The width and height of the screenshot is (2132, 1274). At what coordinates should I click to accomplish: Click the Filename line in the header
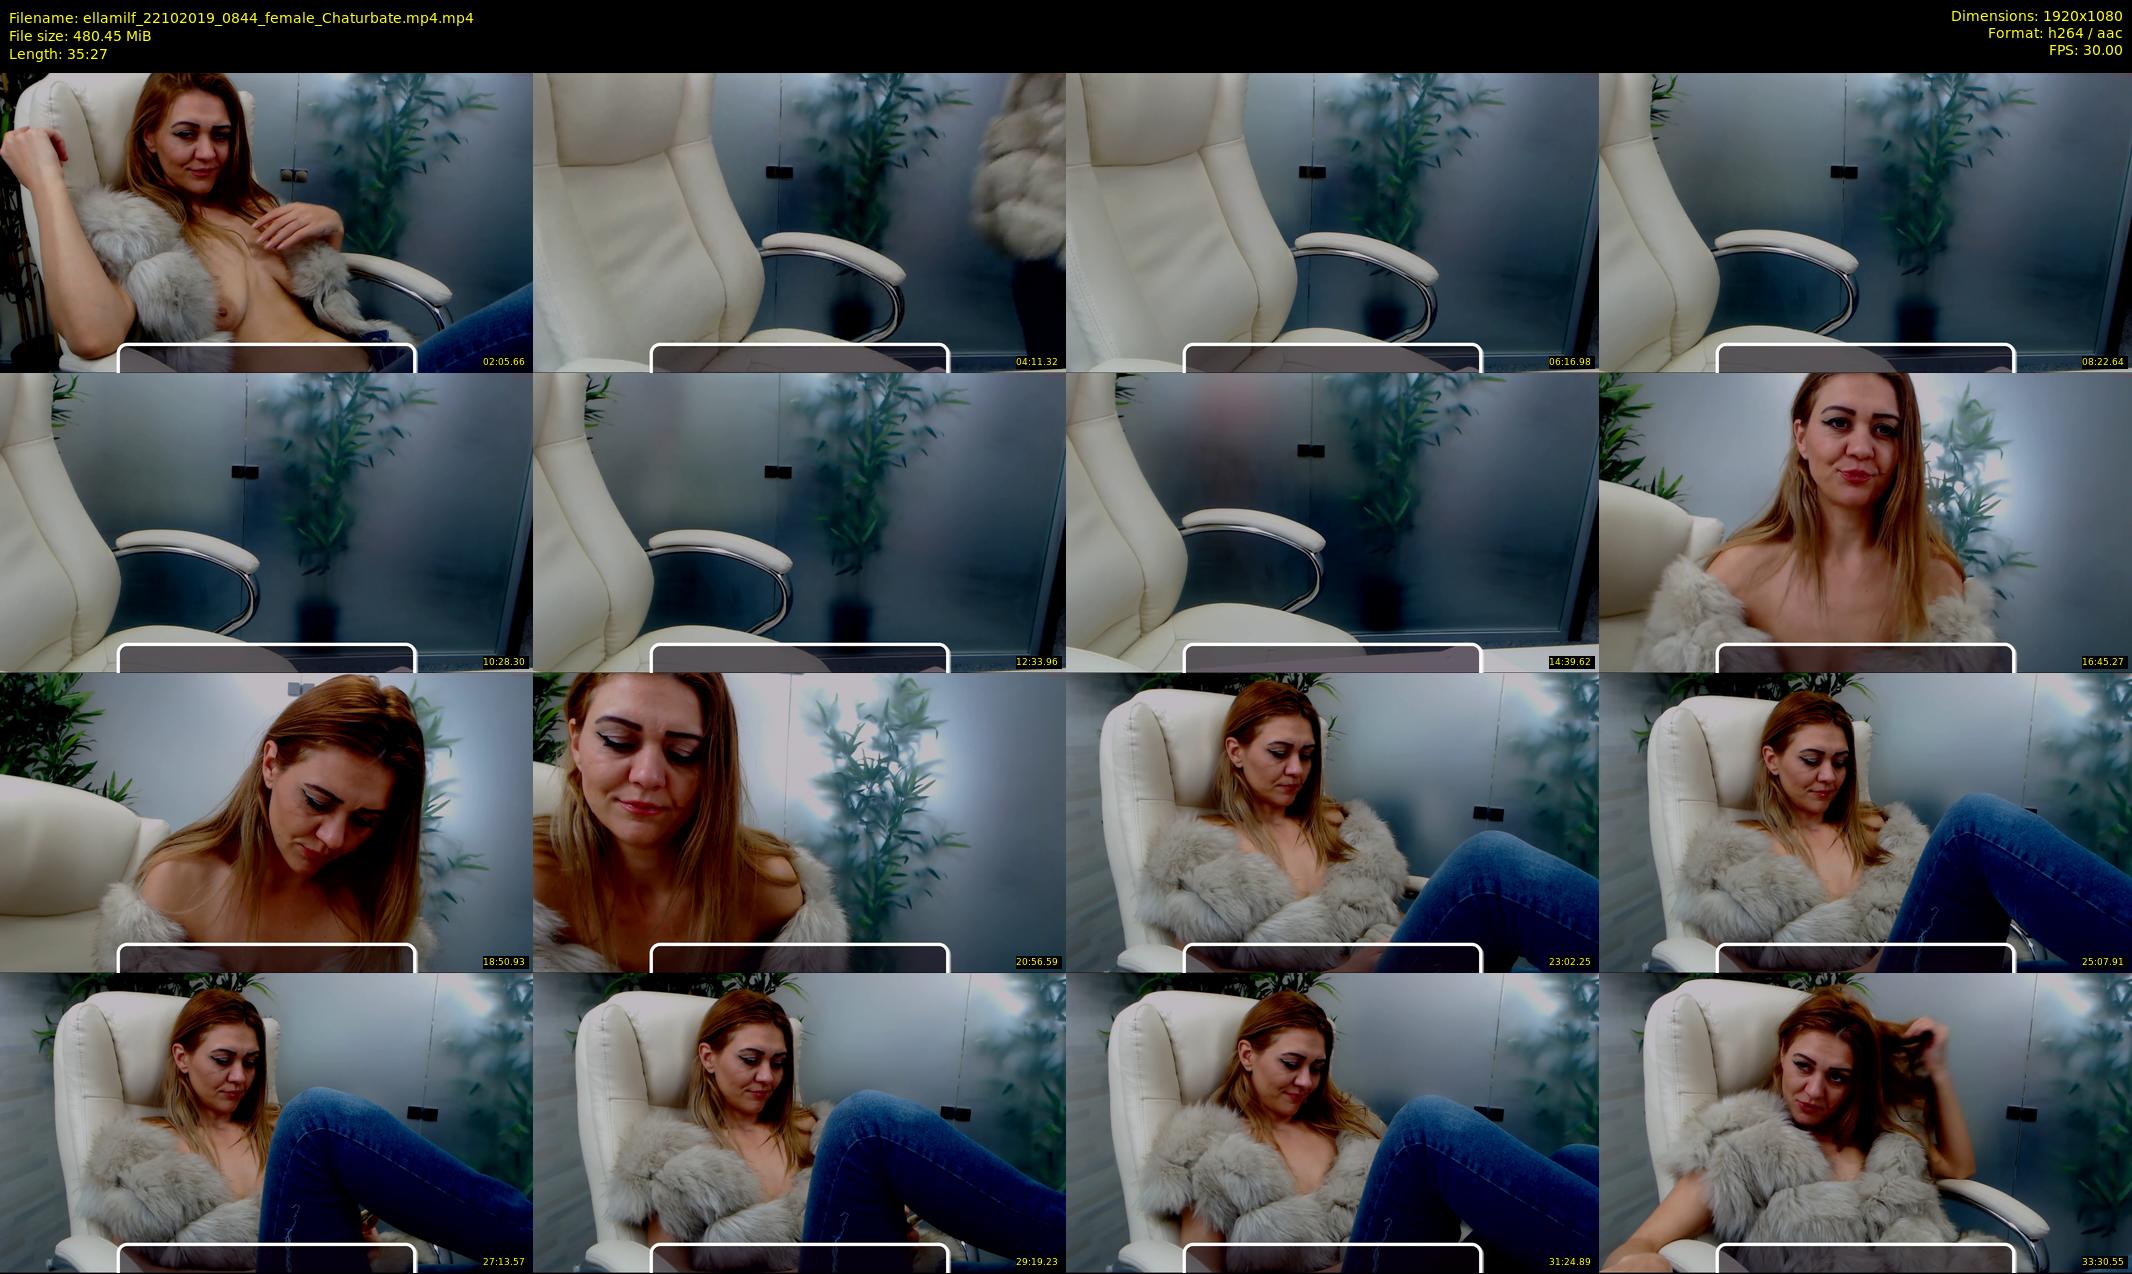coord(241,18)
